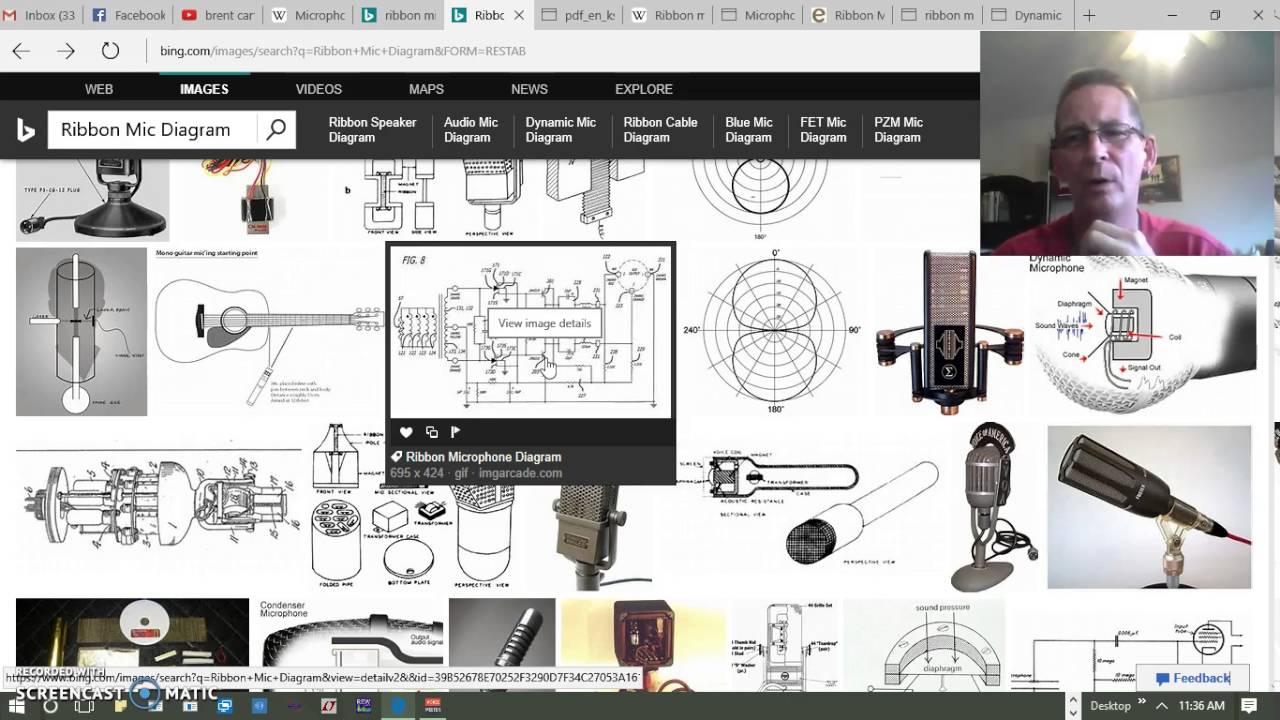Switch to the Facebook tab

click(128, 15)
